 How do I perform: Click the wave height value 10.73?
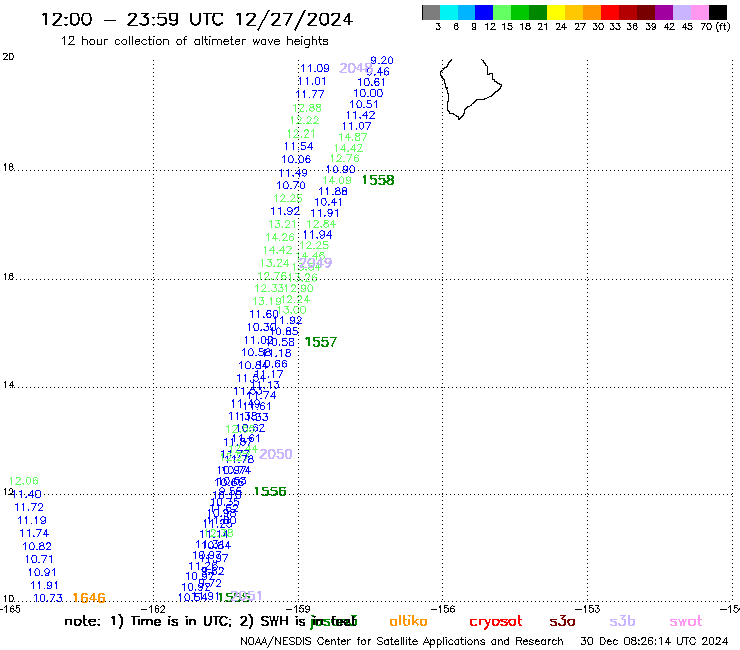48,598
